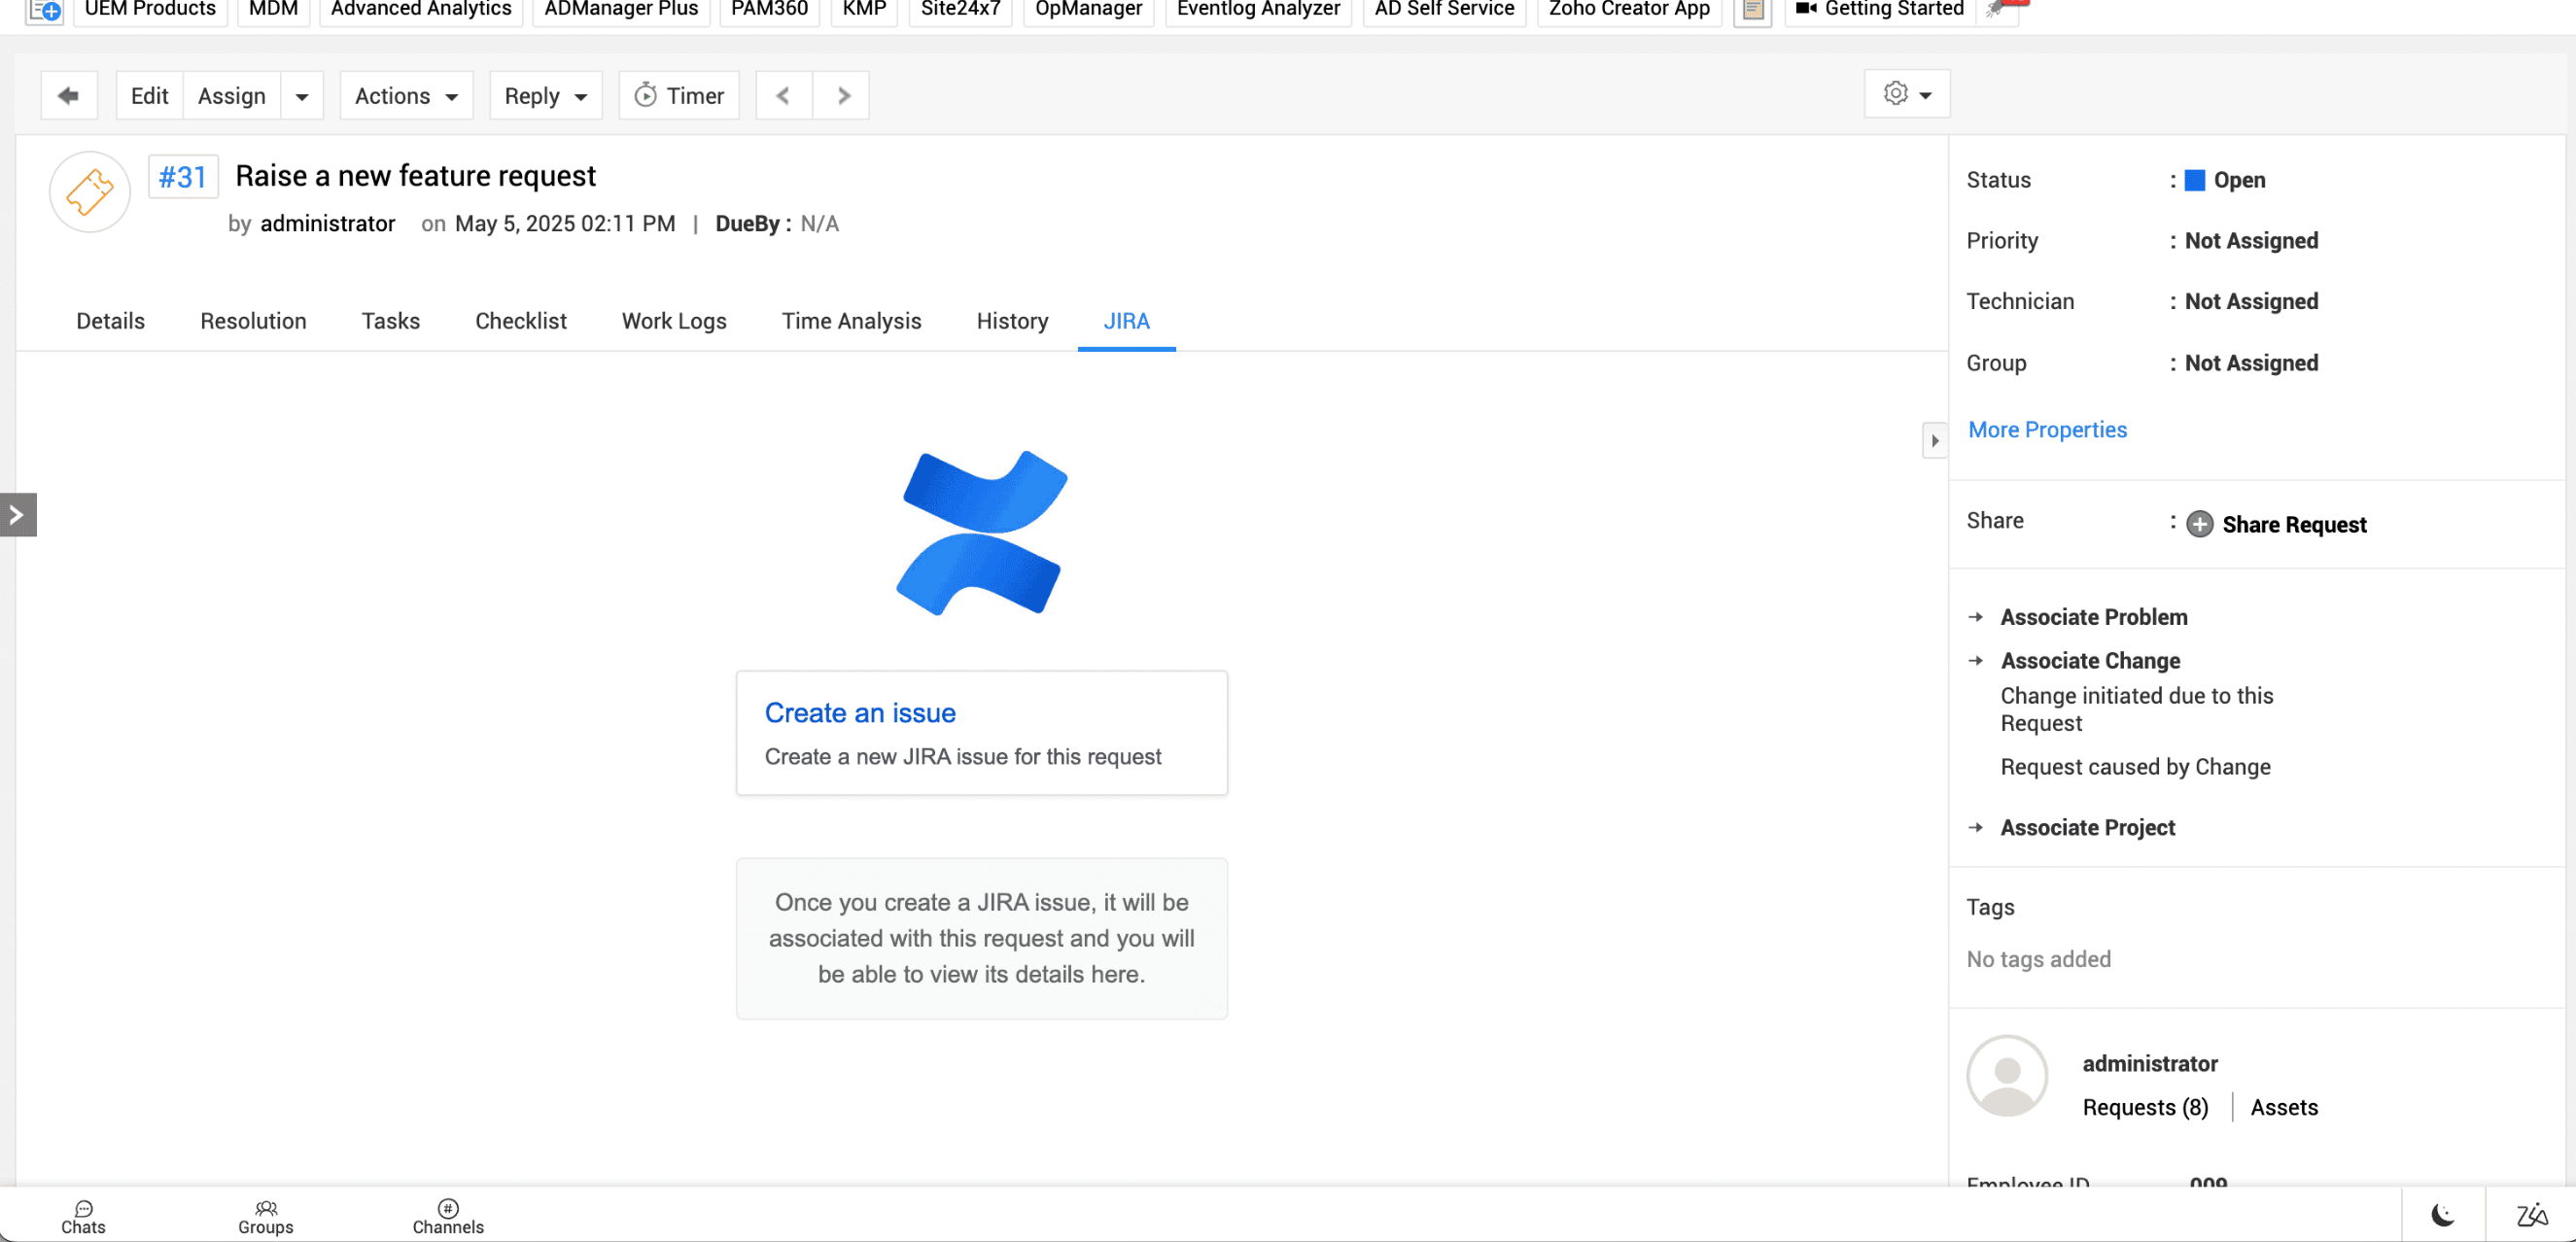Click Associate Change
The height and width of the screenshot is (1242, 2576).
[x=2091, y=661]
